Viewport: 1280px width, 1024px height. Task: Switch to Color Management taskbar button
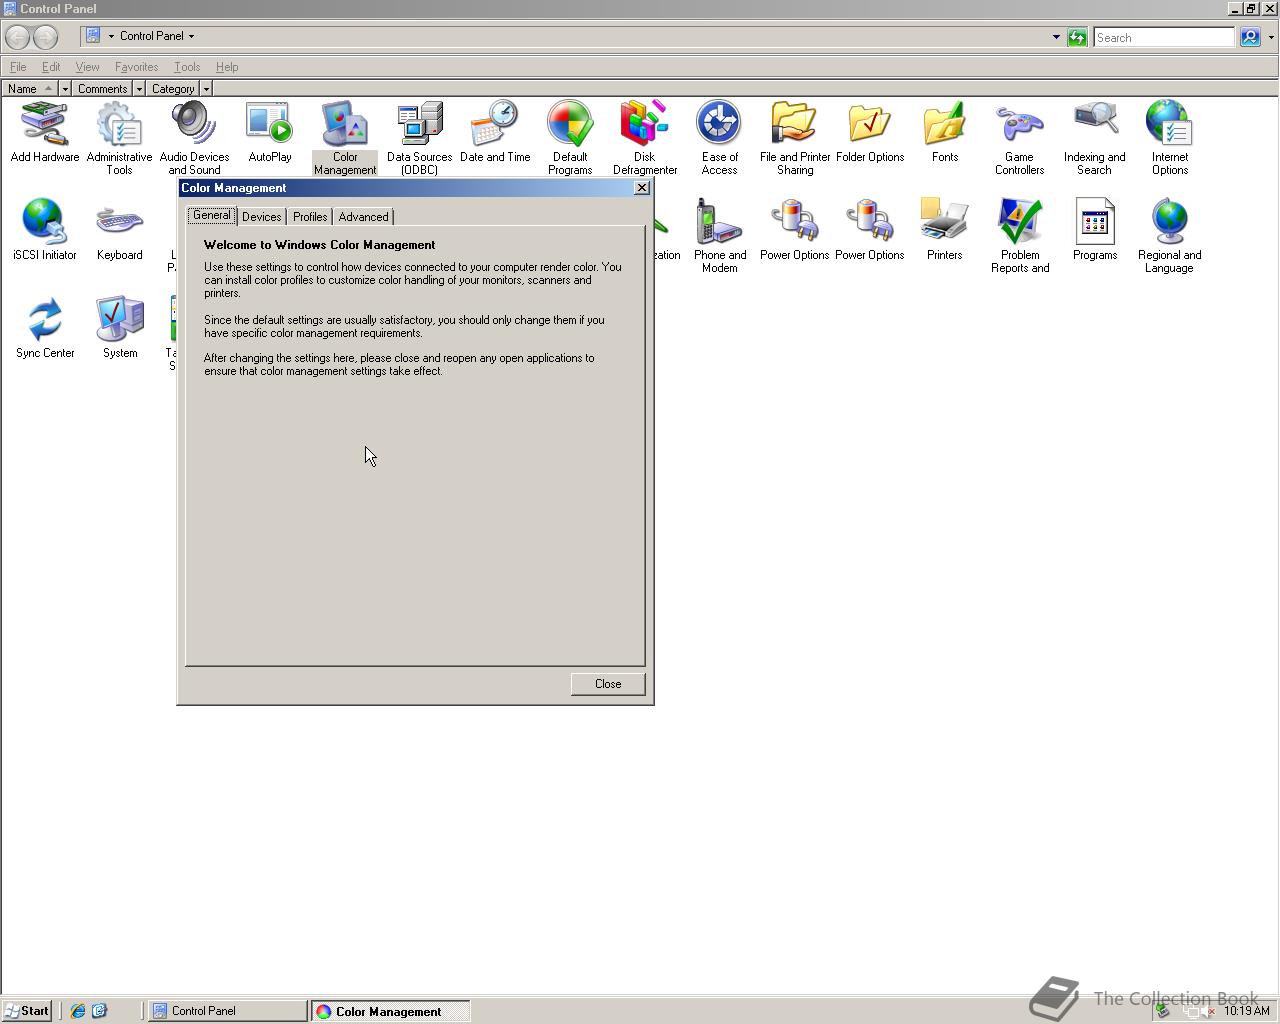(x=390, y=1011)
